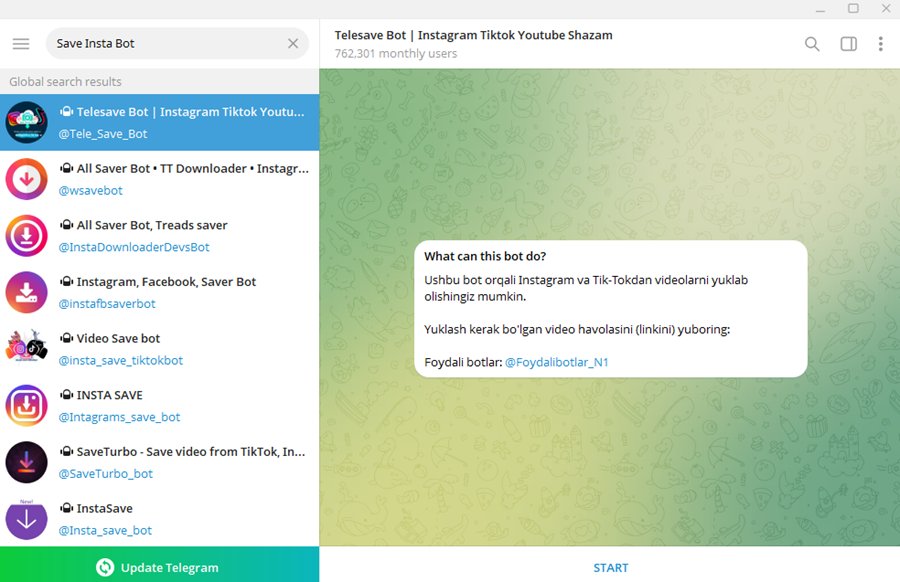Open All Saver Bot • TT Downloader result
Image resolution: width=900 pixels, height=582 pixels.
point(160,179)
